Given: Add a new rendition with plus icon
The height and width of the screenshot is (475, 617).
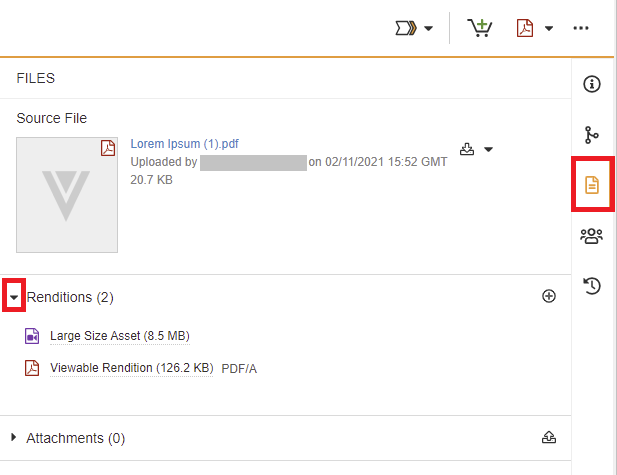Looking at the screenshot, I should tap(548, 297).
